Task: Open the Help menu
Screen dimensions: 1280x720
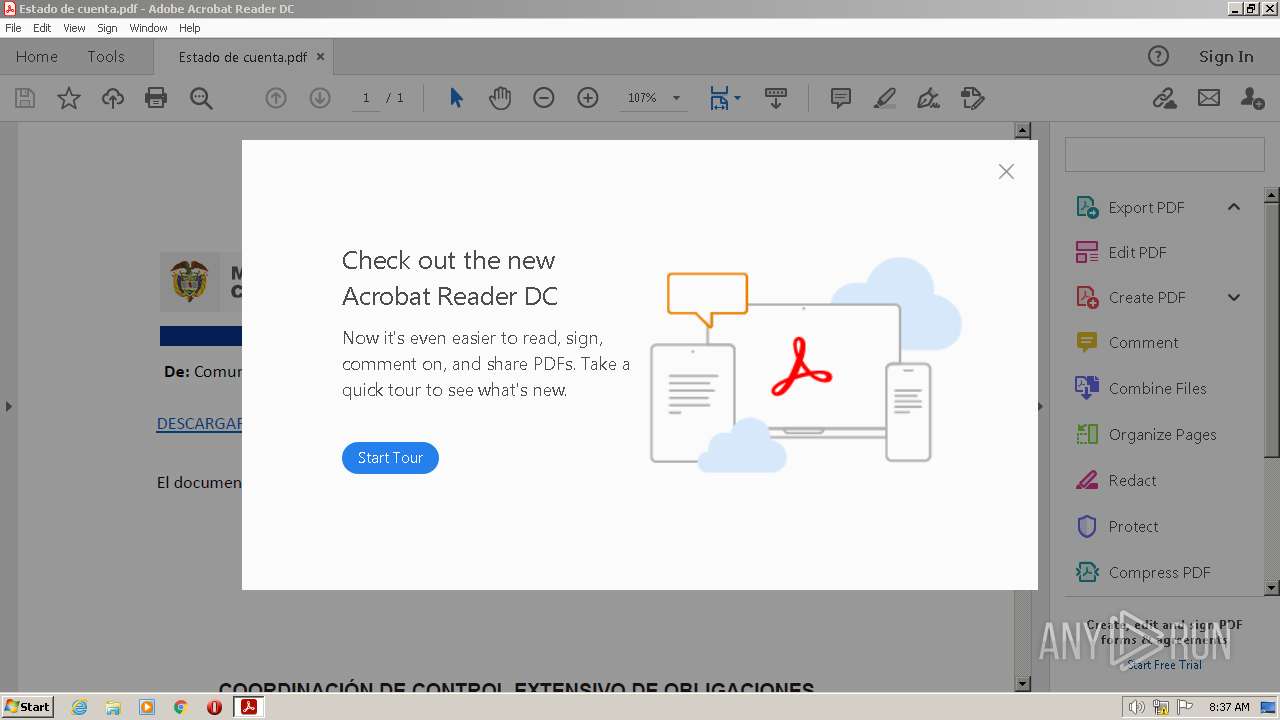Action: point(190,28)
